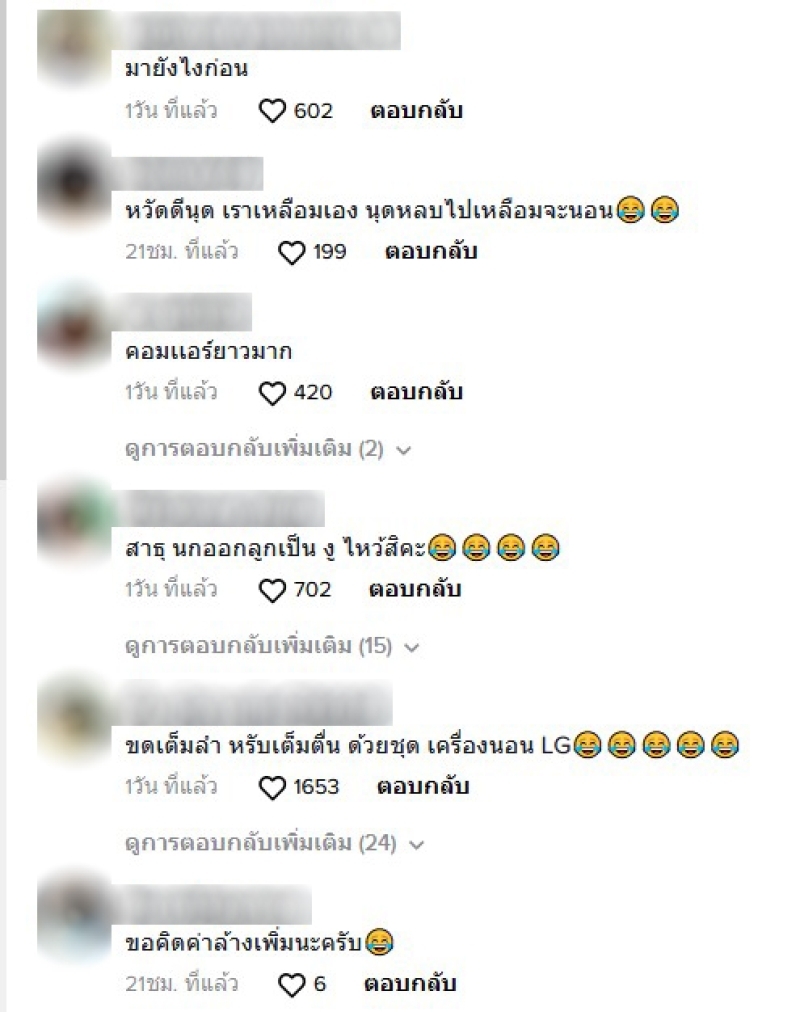Like the comment with 1653 likes
Viewport: 800px width, 1012px height.
click(272, 787)
